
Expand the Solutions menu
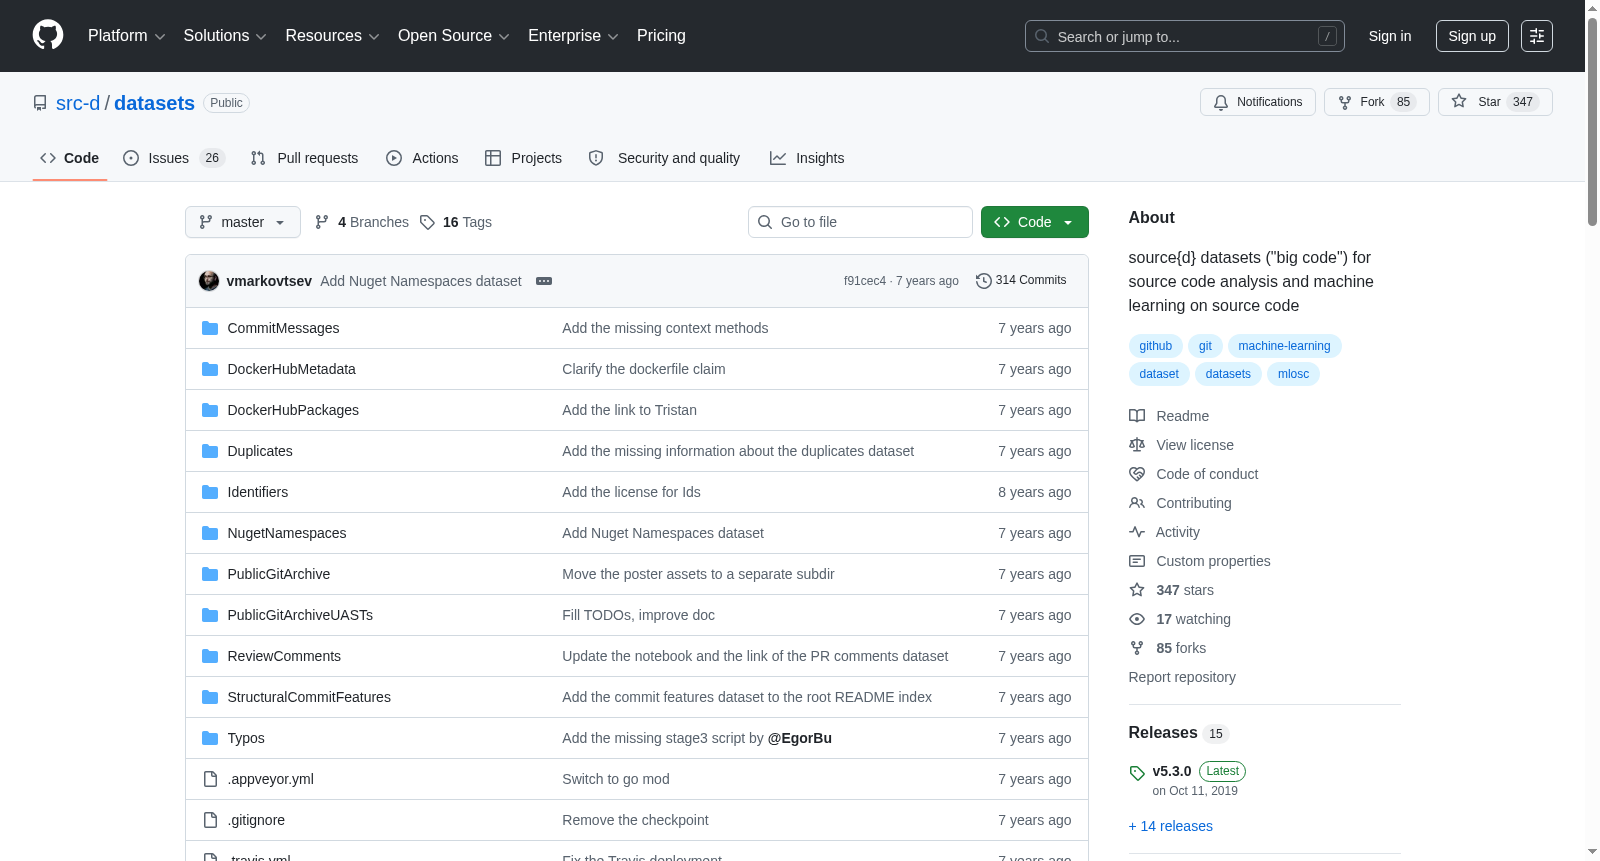[x=225, y=36]
